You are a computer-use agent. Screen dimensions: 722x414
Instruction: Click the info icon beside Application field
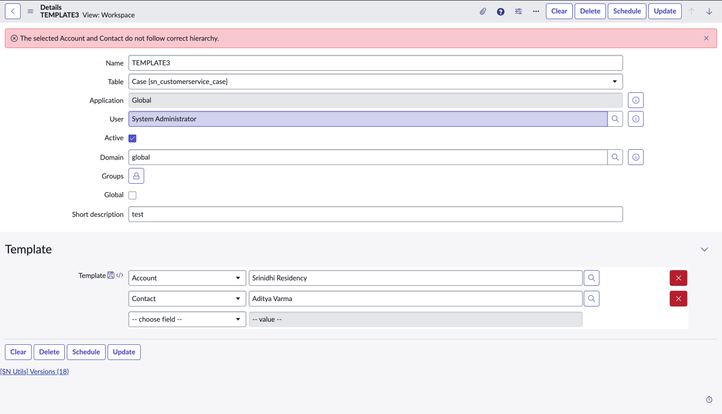point(636,100)
